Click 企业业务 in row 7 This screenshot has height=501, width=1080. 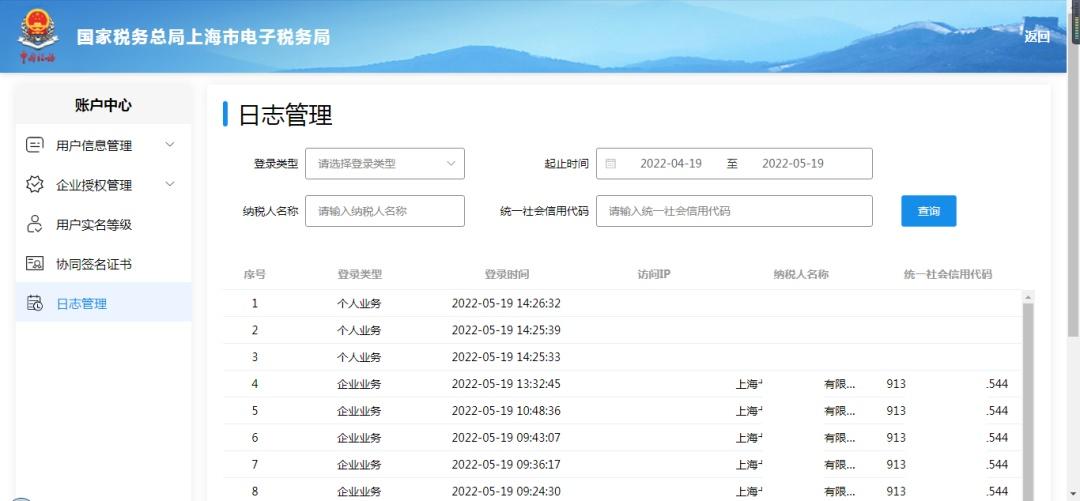tap(359, 464)
